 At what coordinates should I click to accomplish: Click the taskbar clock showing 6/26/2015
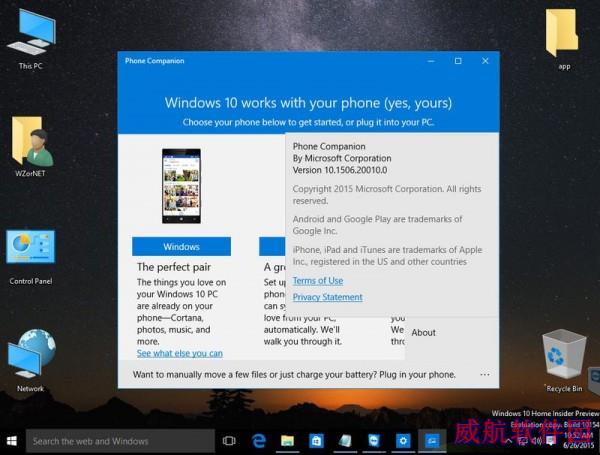click(578, 440)
